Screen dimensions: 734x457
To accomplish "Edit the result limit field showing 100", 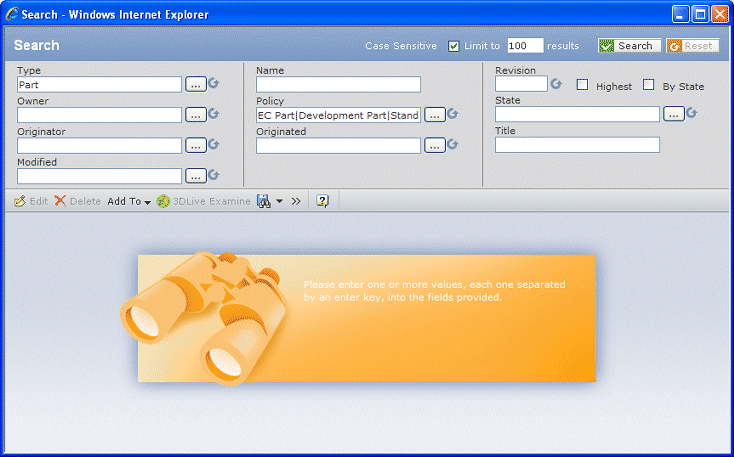I will pyautogui.click(x=525, y=46).
